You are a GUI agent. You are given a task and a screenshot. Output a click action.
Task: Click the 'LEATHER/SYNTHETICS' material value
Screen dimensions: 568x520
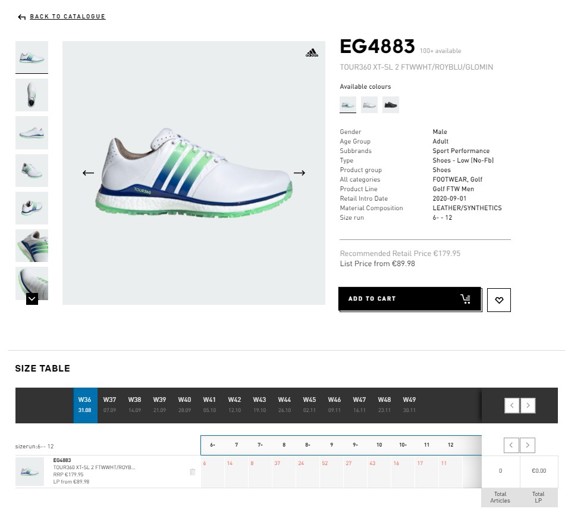[467, 208]
